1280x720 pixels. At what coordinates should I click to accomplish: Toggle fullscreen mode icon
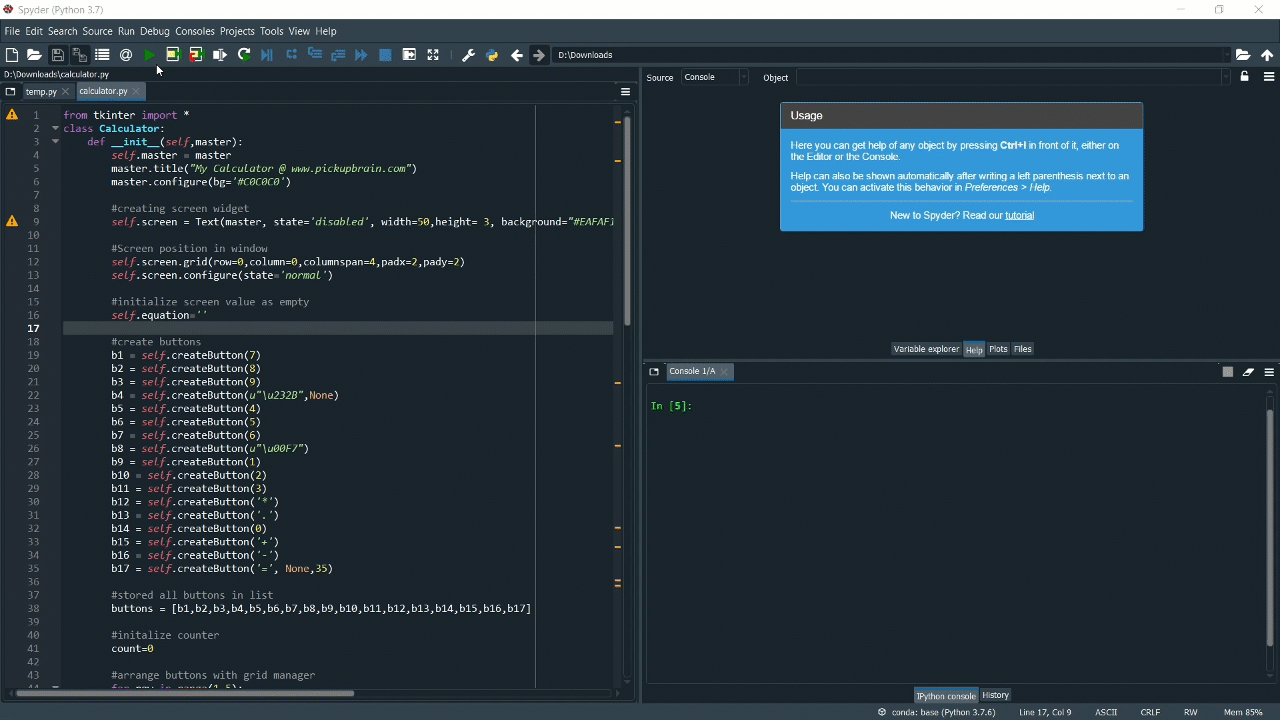coord(433,55)
